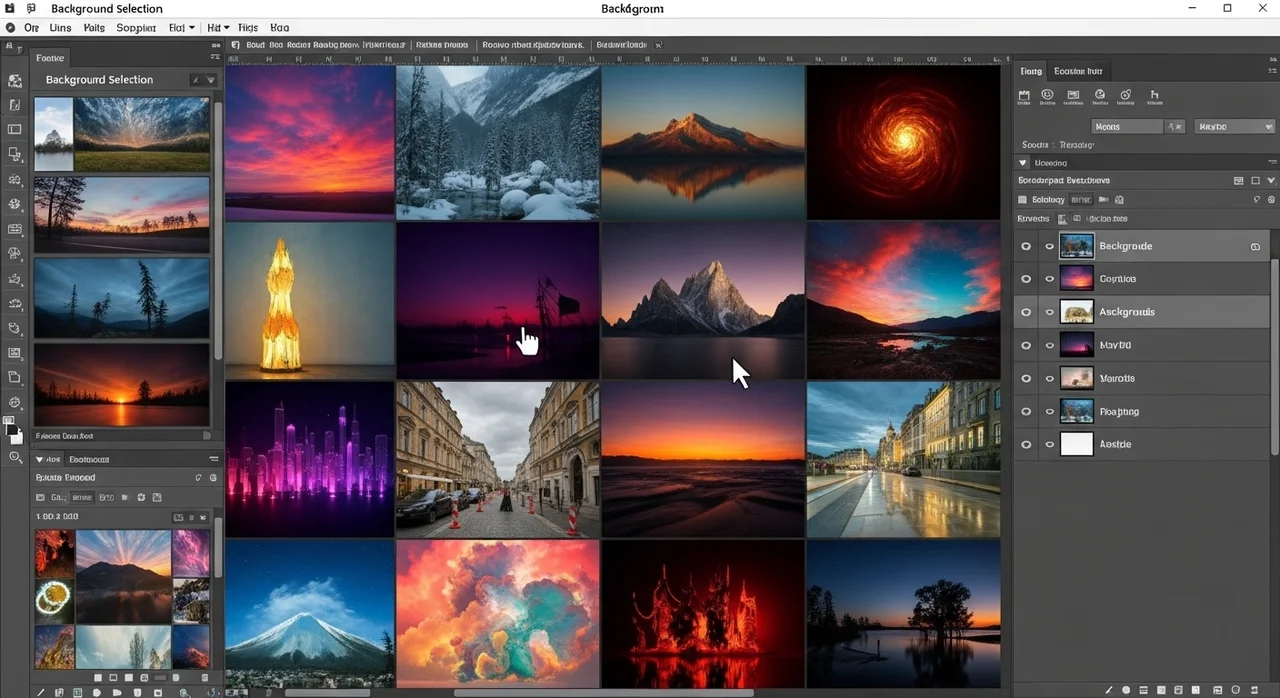Screen dimensions: 1280x698
Task: Switch to the Eooatar tab in right panel
Action: [1077, 71]
